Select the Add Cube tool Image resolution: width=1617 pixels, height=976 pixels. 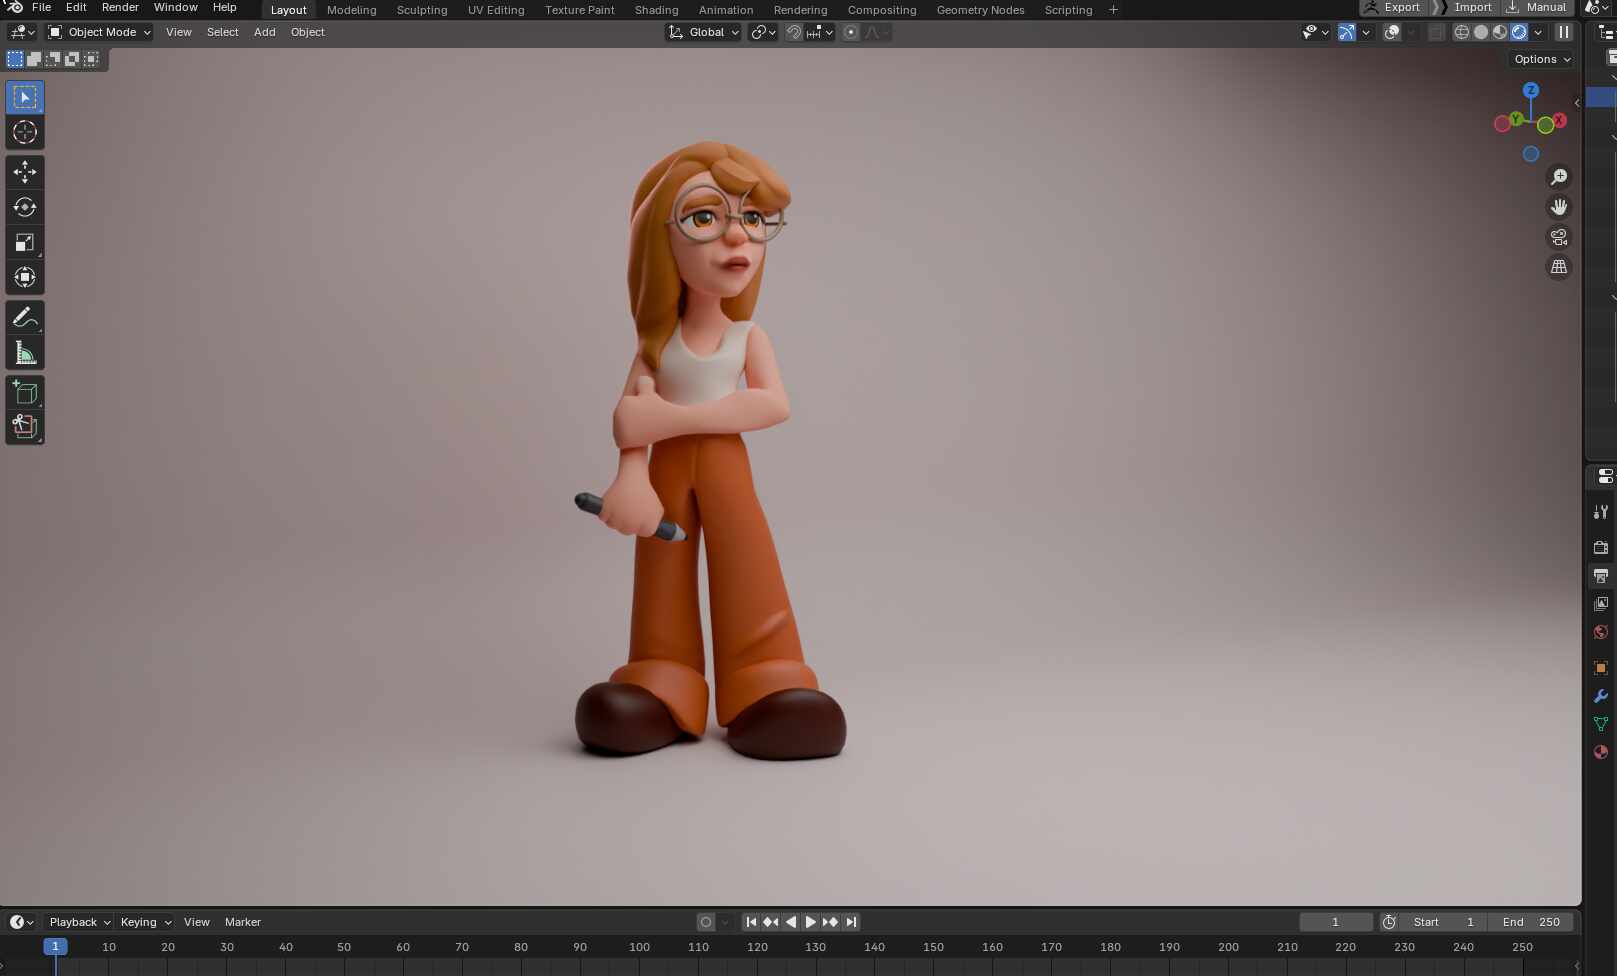pos(25,392)
